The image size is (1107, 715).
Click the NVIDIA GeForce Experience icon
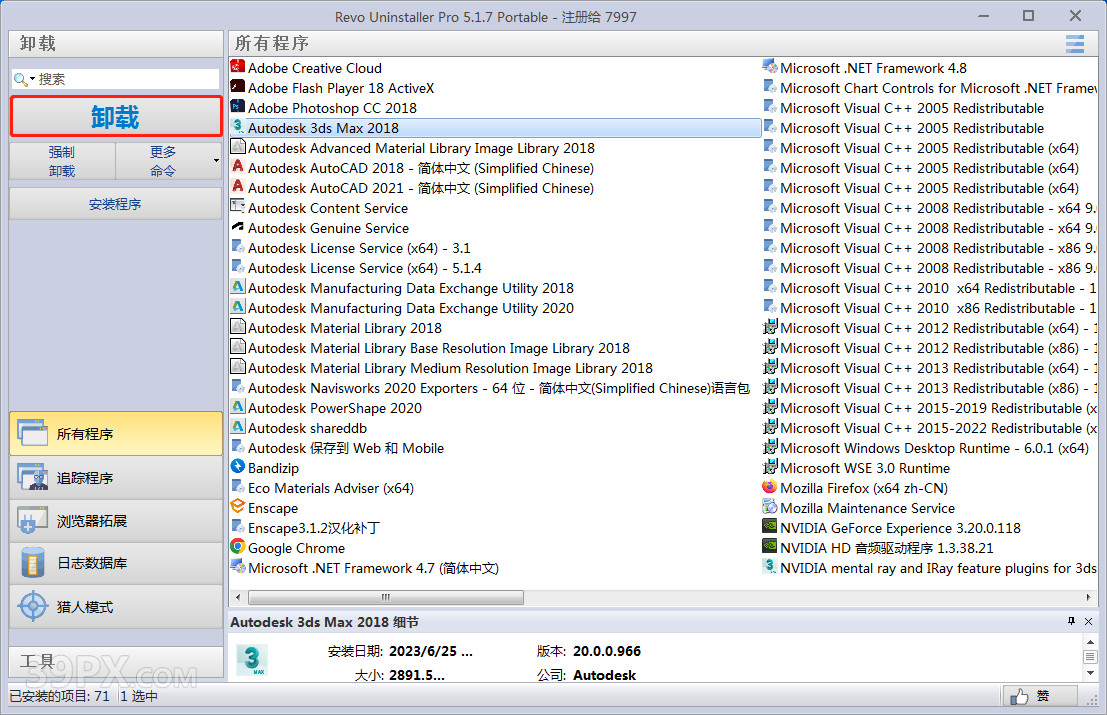(770, 527)
